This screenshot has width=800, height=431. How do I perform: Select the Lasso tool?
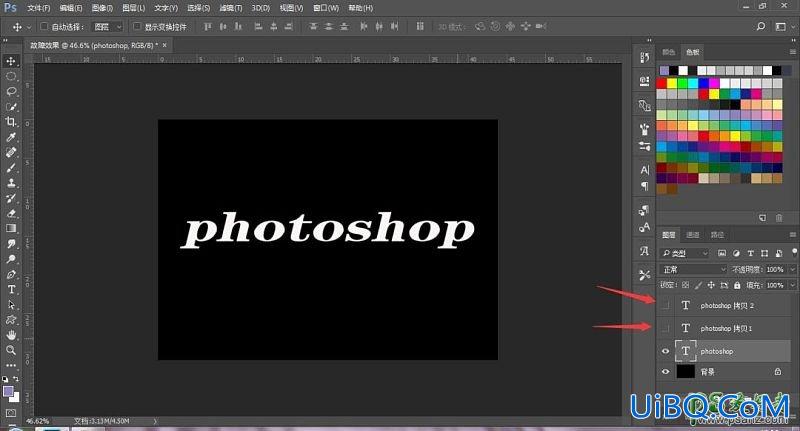click(x=11, y=91)
